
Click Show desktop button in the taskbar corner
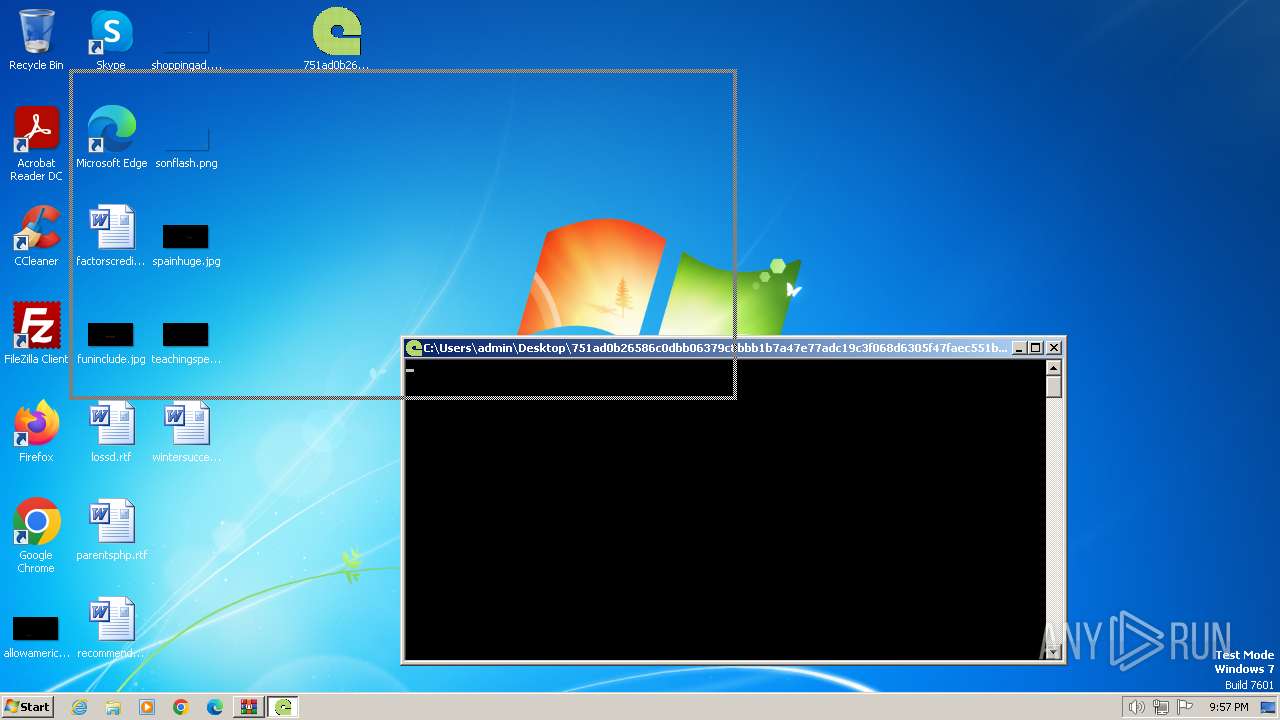pos(1269,707)
